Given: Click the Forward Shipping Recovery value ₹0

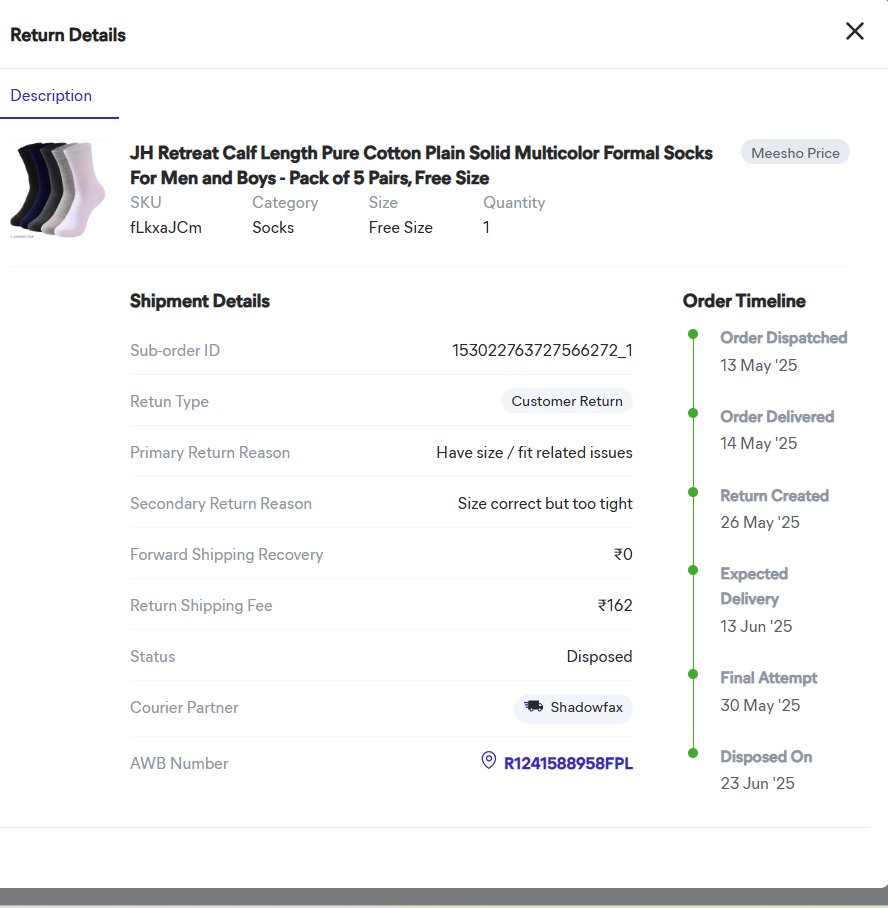Looking at the screenshot, I should [x=623, y=554].
